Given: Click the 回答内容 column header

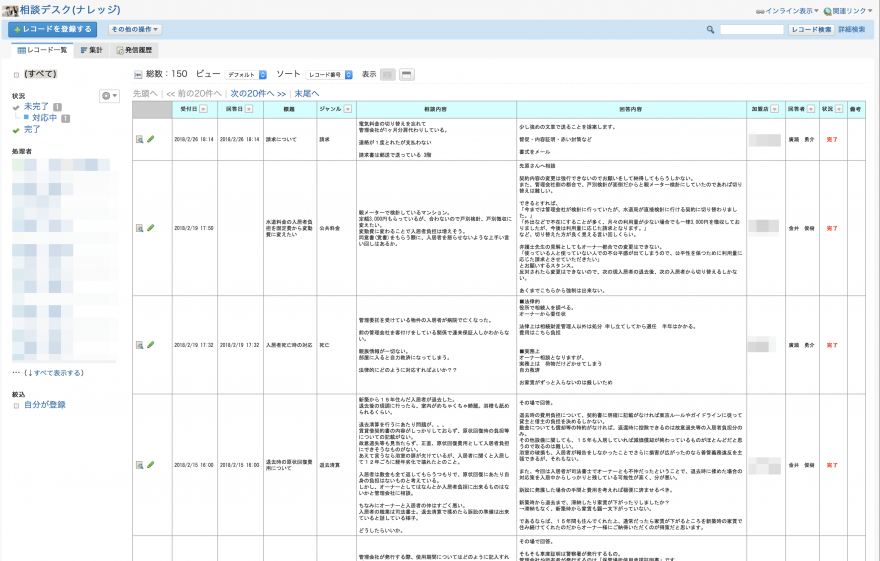Looking at the screenshot, I should (631, 109).
